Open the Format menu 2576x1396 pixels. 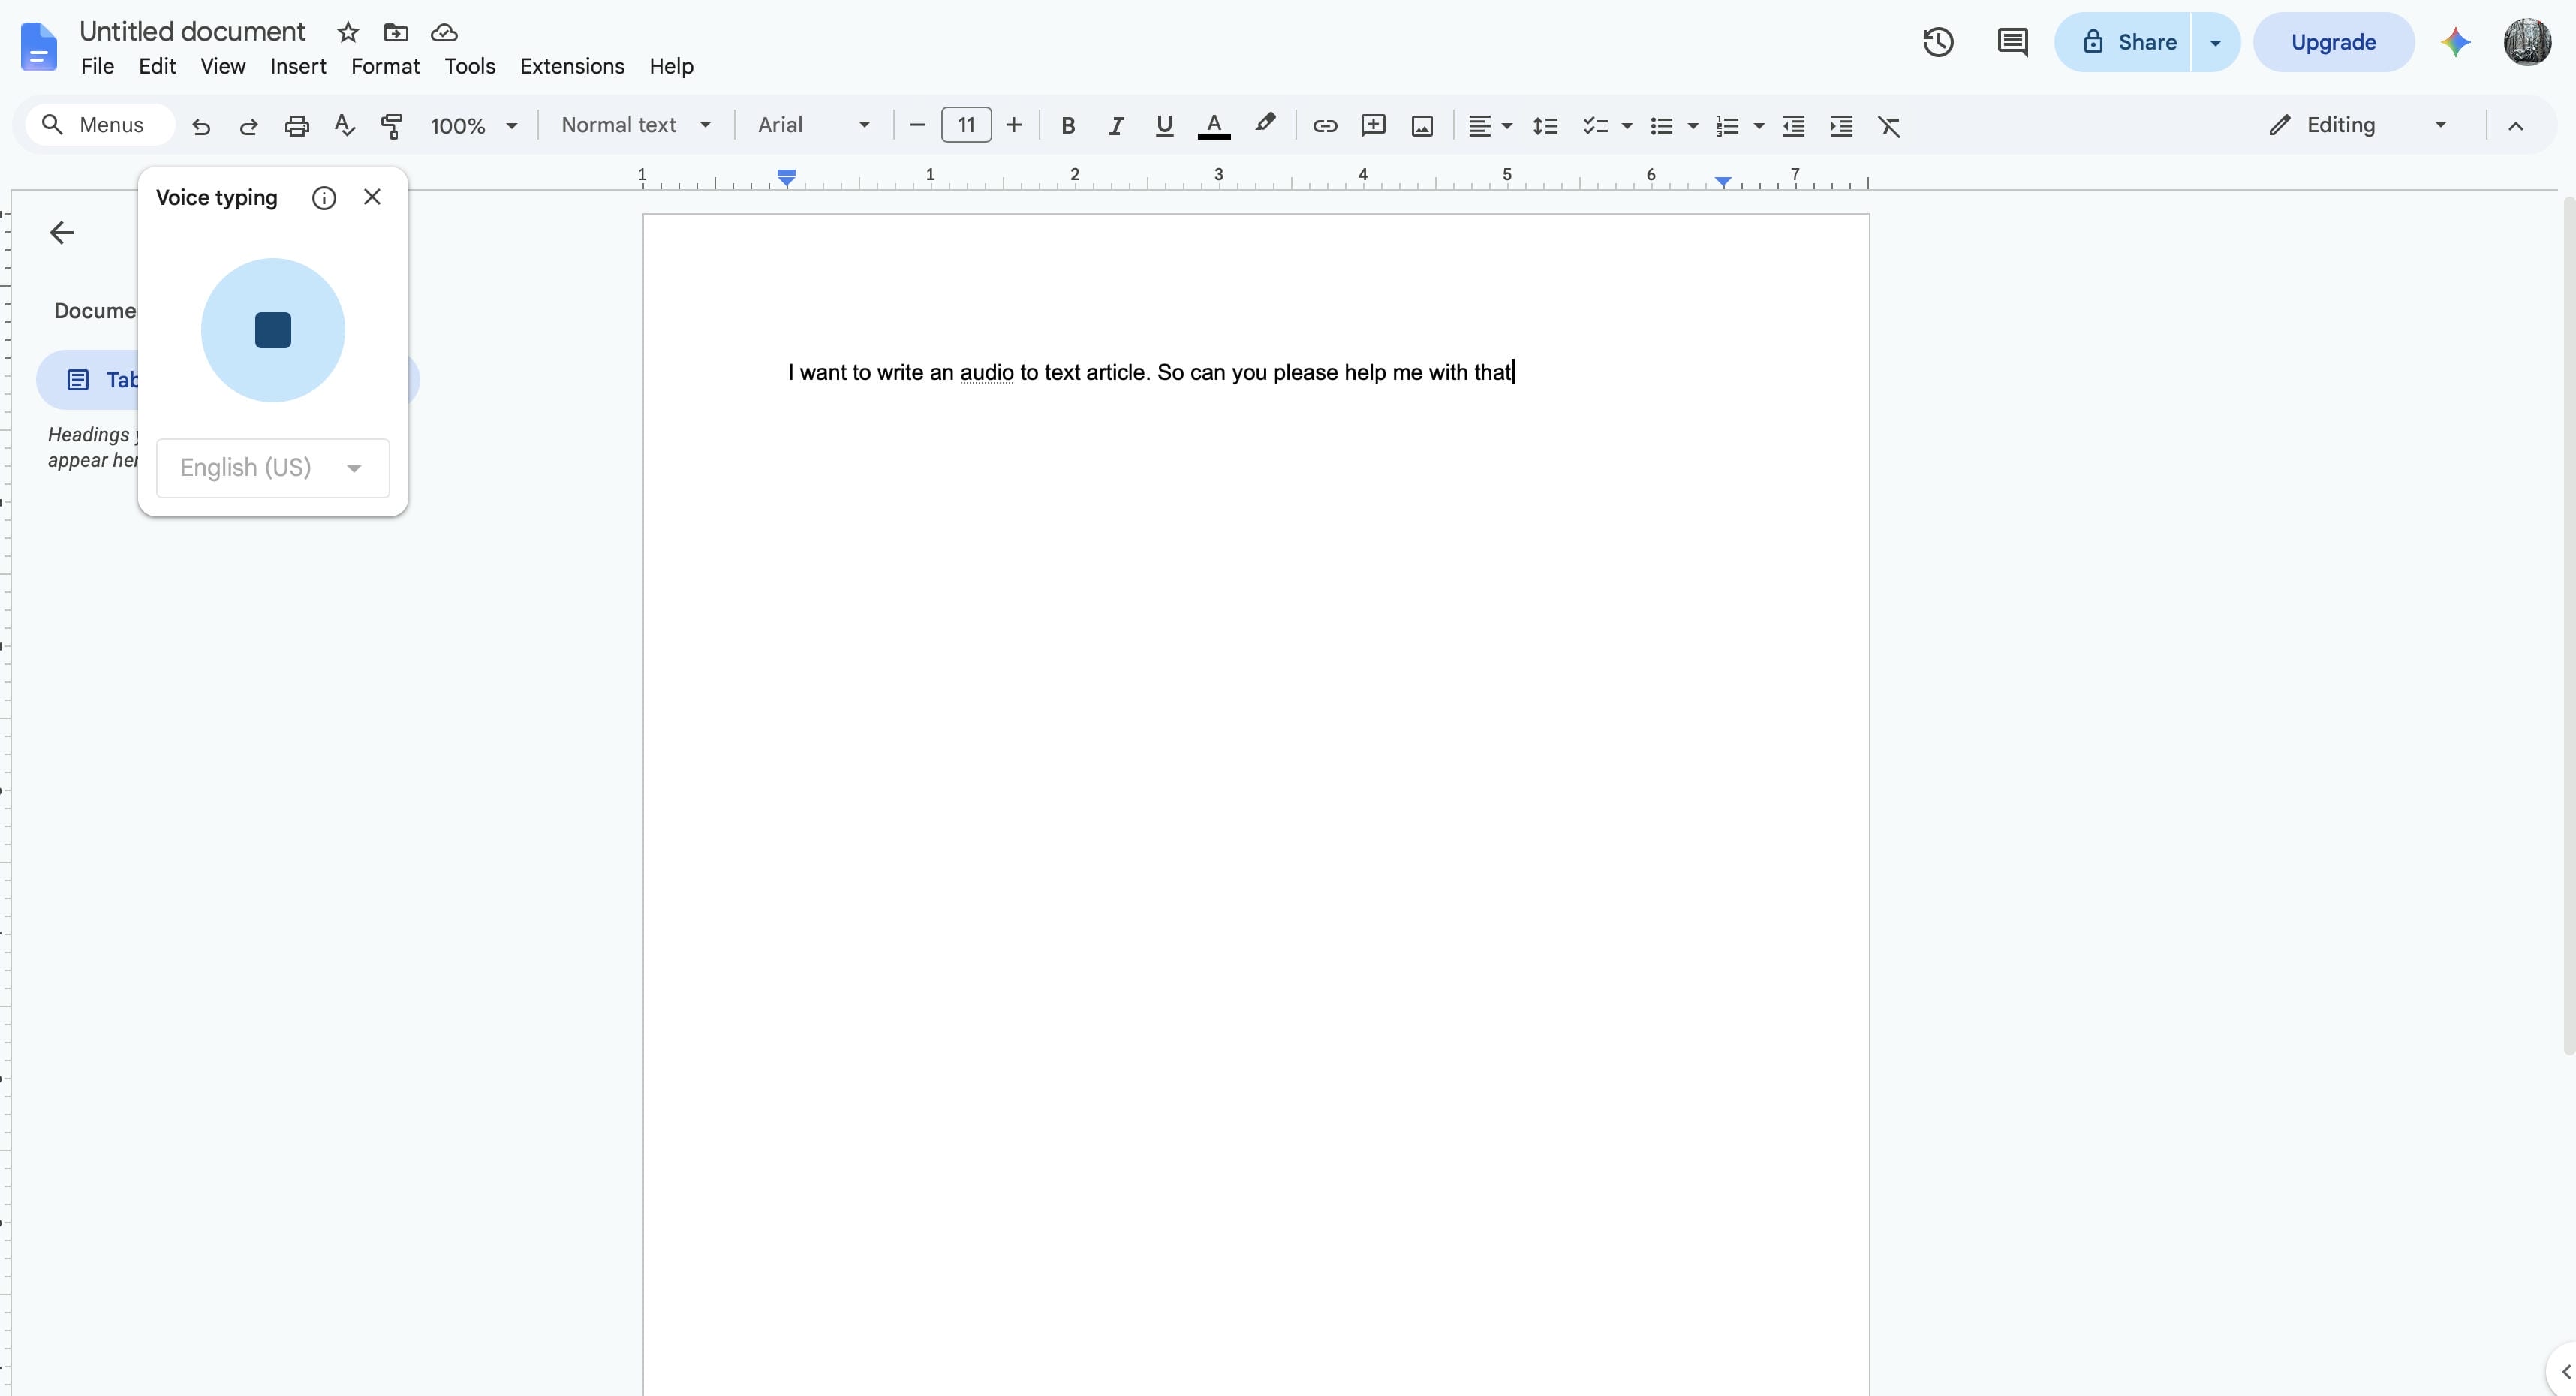(385, 66)
